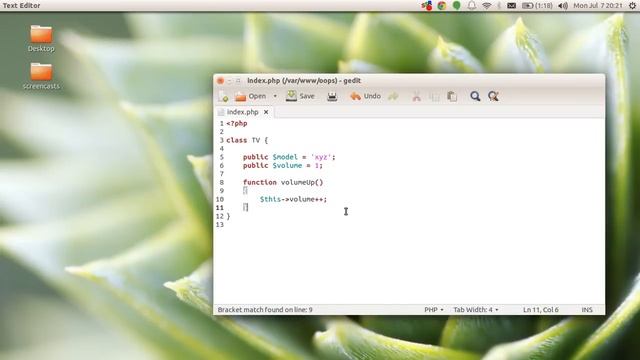Copy selection with the copy icon
640x360 pixels.
(435, 97)
